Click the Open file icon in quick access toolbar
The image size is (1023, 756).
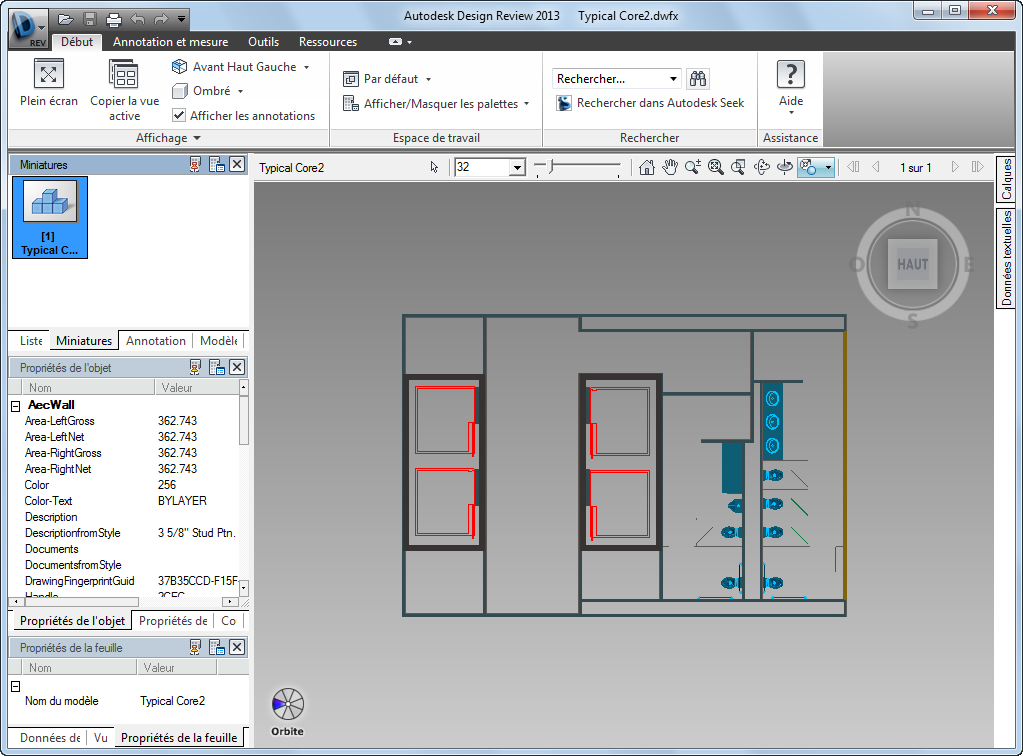point(65,19)
